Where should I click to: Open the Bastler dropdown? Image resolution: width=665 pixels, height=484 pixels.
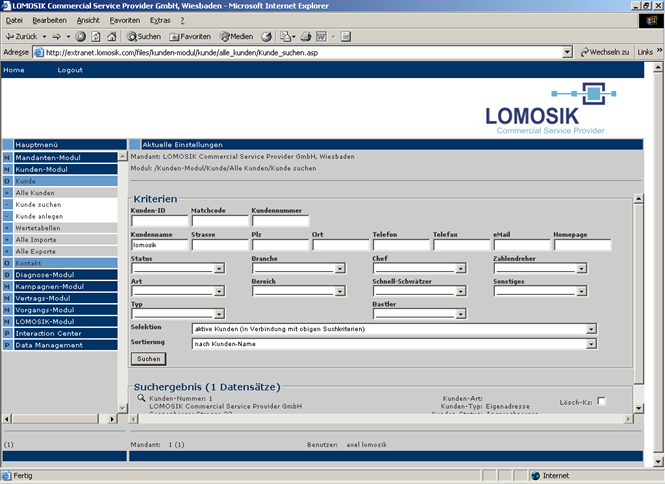tap(419, 314)
